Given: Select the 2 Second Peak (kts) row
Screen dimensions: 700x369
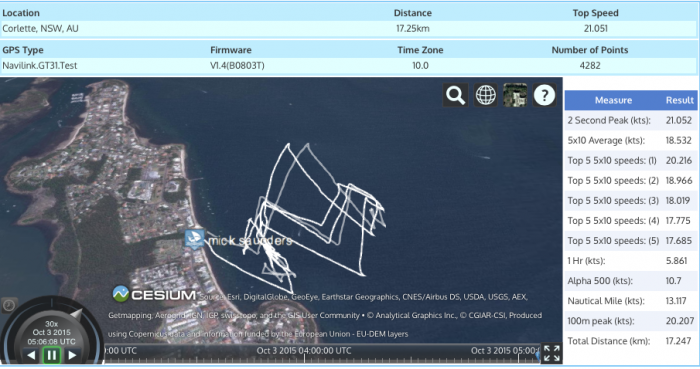Looking at the screenshot, I should 631,120.
